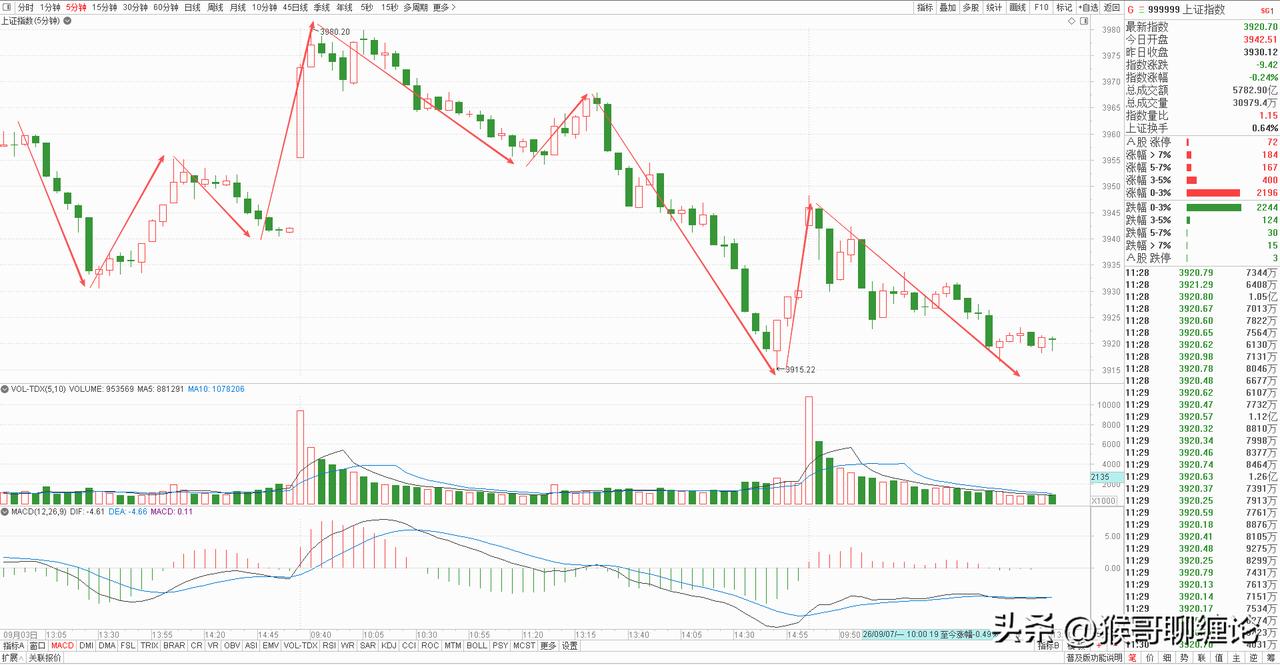Open 设置 indicator settings

569,645
